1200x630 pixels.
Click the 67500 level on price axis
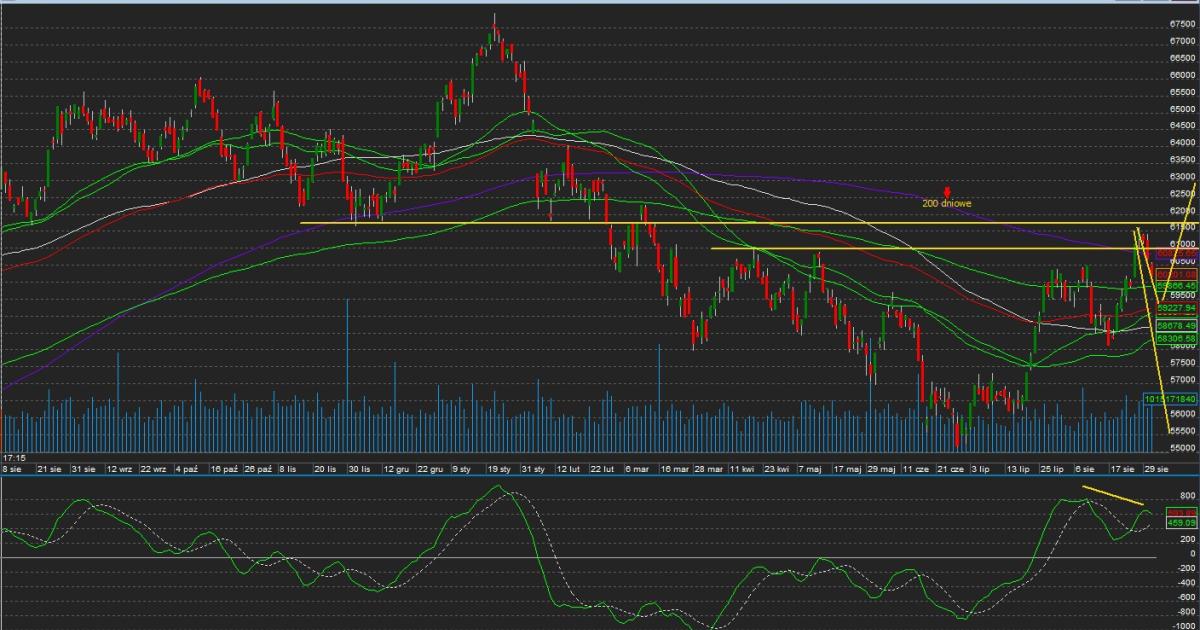coord(1182,23)
